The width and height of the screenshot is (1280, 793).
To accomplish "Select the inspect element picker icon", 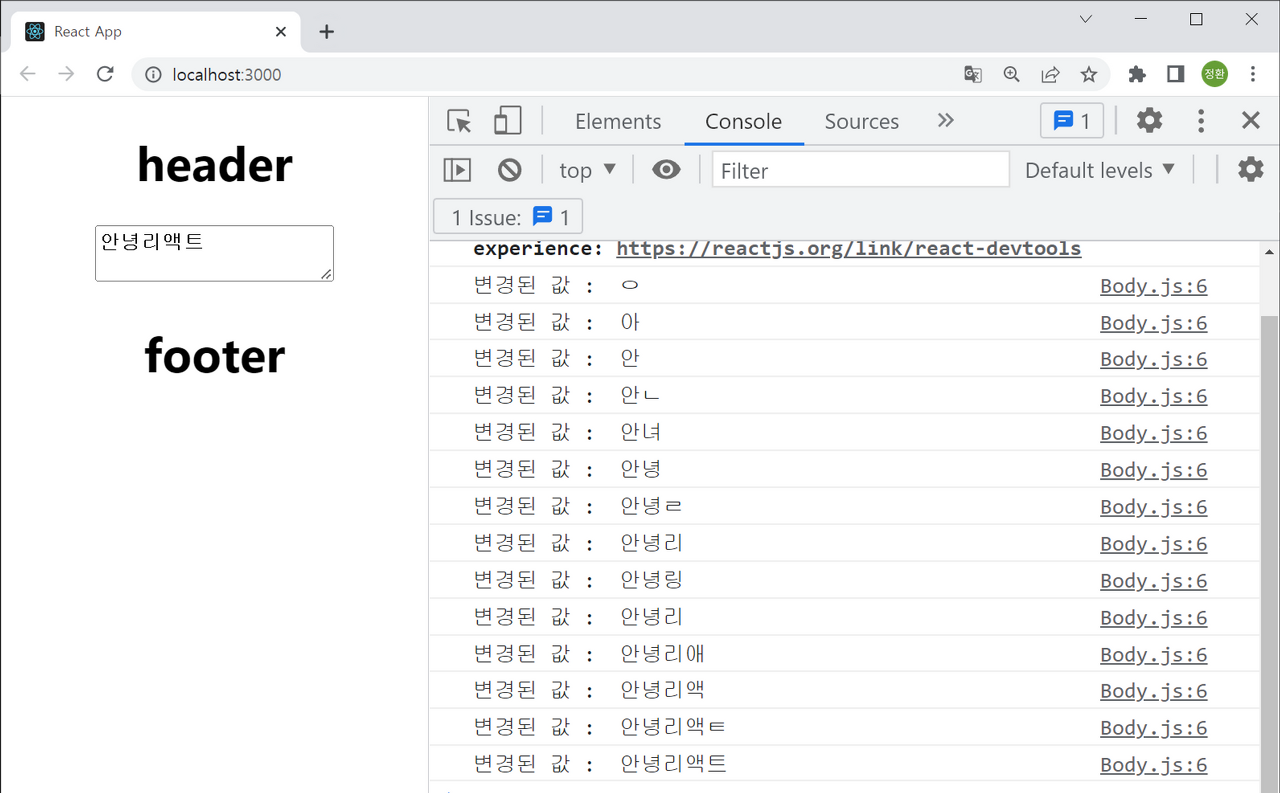I will tap(459, 121).
